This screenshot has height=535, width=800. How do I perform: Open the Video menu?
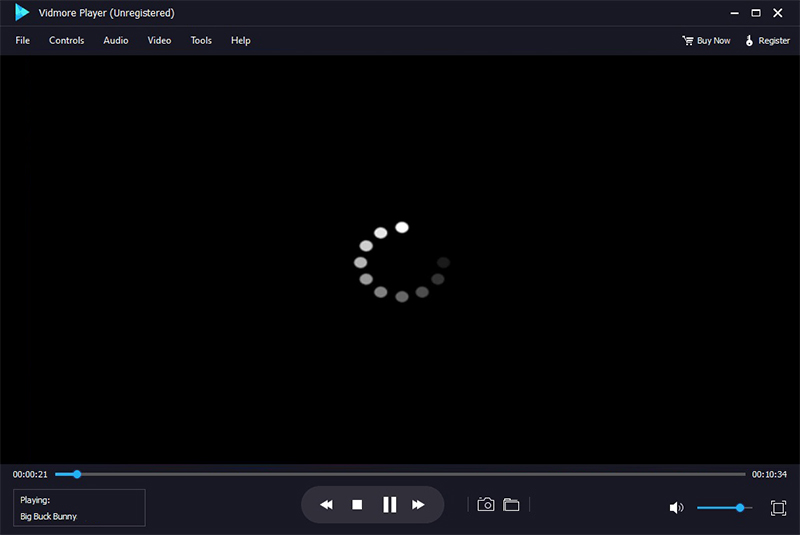coord(159,40)
